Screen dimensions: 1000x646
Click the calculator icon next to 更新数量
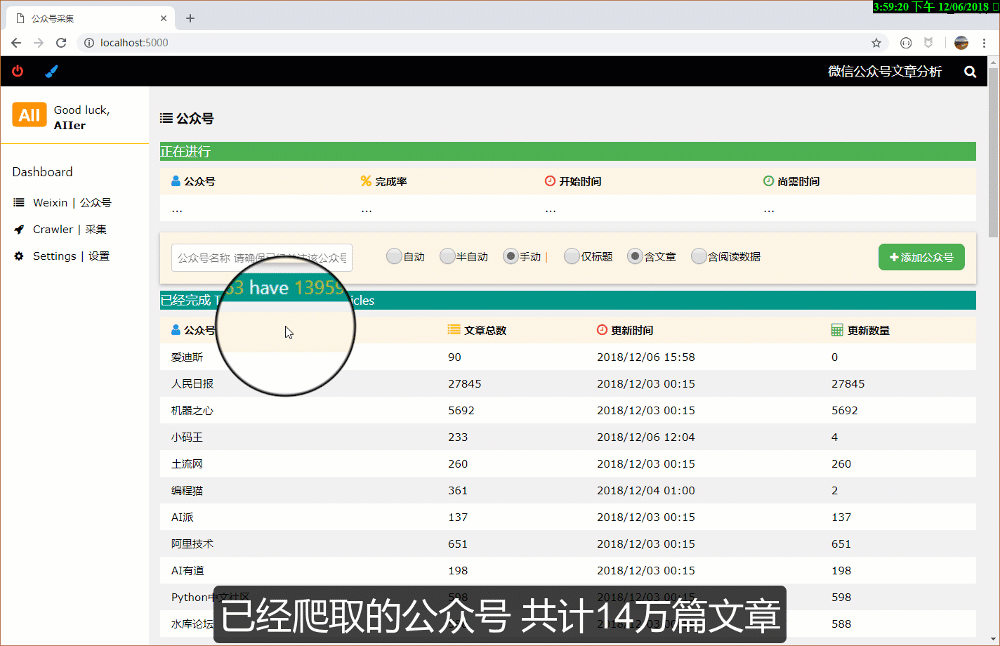837,330
